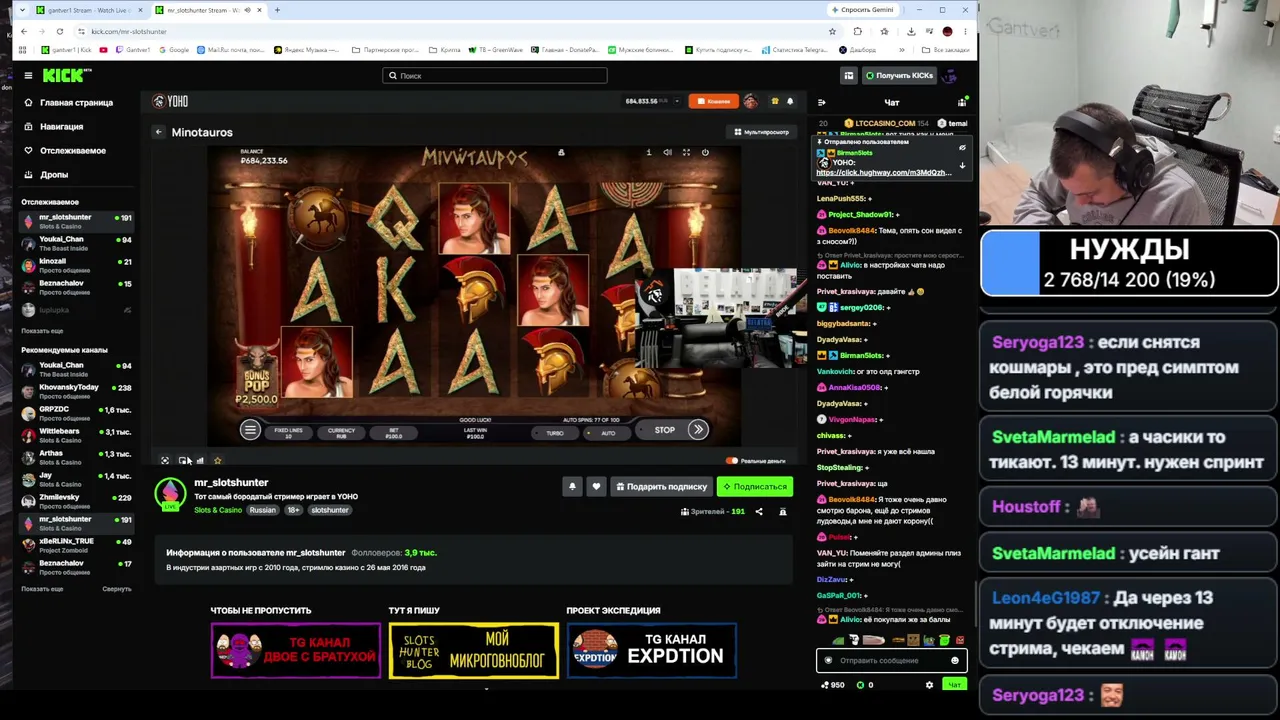Open YOHO notifications bell
The width and height of the screenshot is (1280, 720).
[790, 101]
